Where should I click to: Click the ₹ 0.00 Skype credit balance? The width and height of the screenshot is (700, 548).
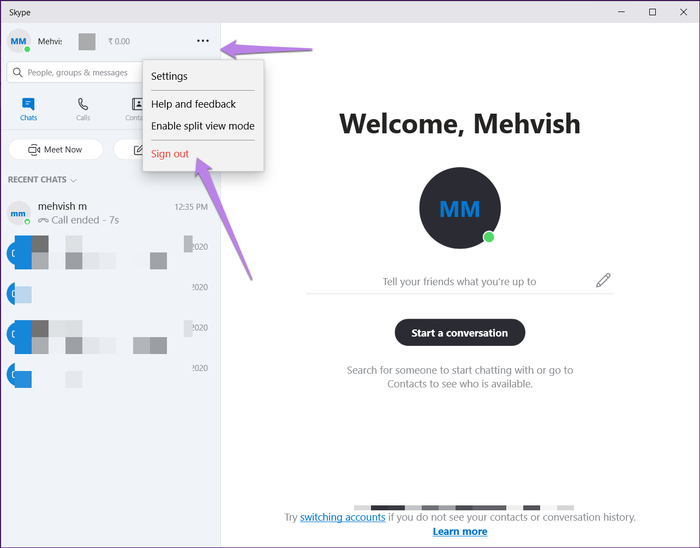coord(119,42)
